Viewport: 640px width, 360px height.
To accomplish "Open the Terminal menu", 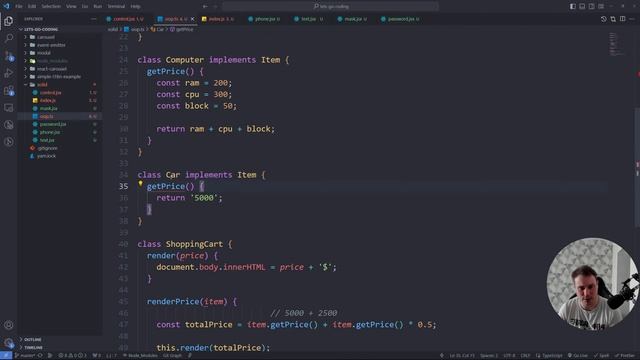I will (116, 7).
